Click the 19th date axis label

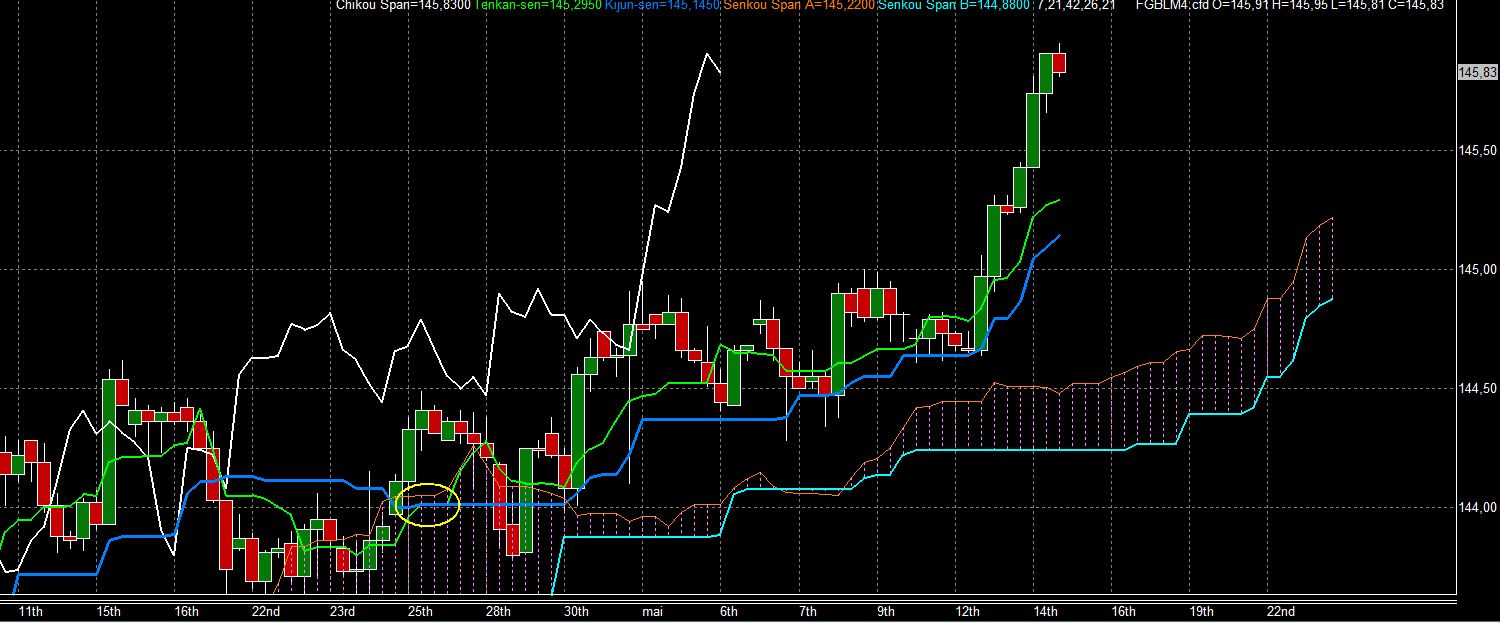tap(1202, 611)
